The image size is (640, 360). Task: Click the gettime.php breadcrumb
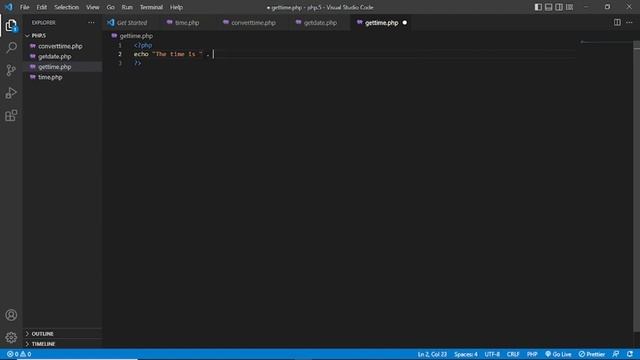coord(136,36)
